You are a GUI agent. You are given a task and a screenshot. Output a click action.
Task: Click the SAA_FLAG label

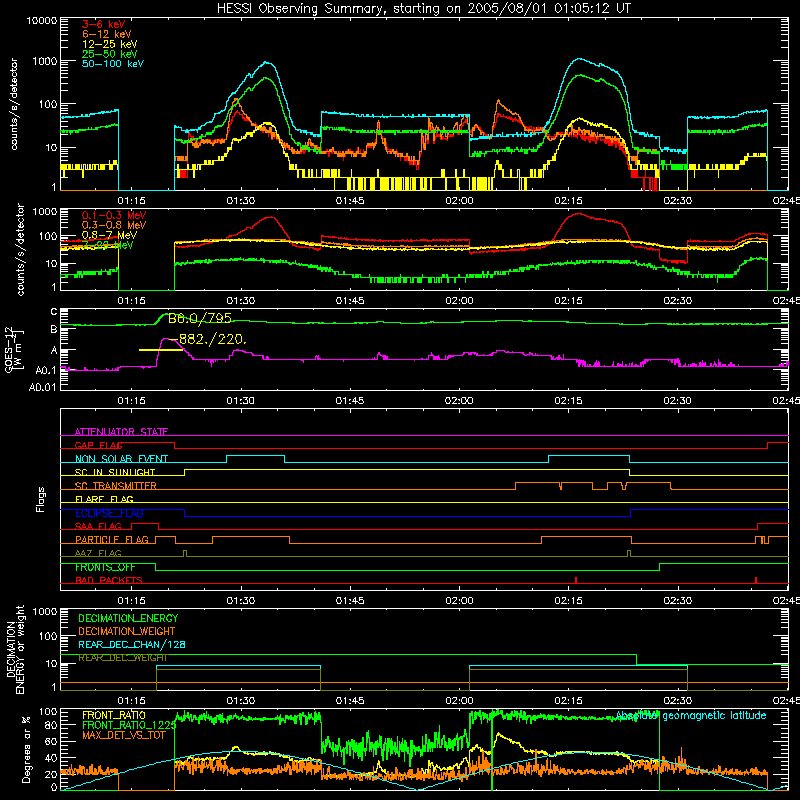98,526
